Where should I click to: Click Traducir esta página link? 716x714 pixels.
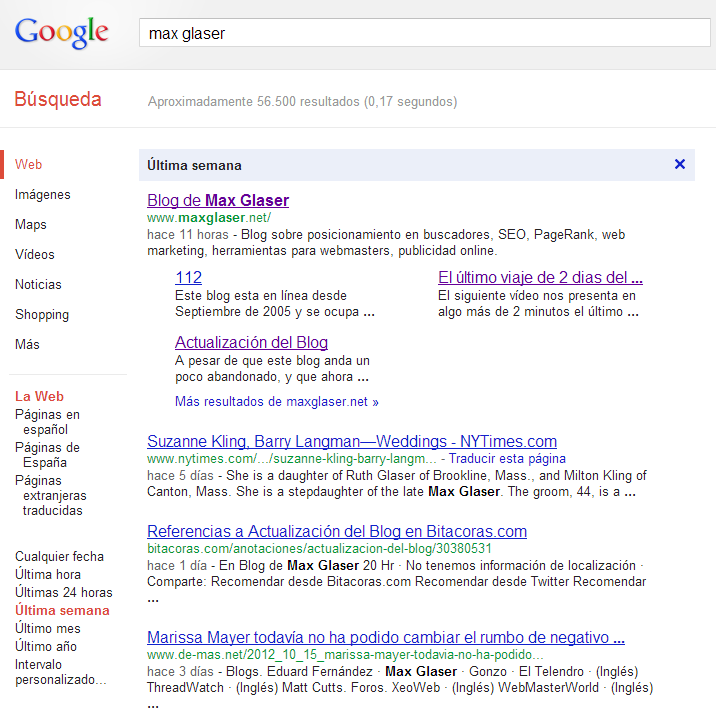coord(507,458)
